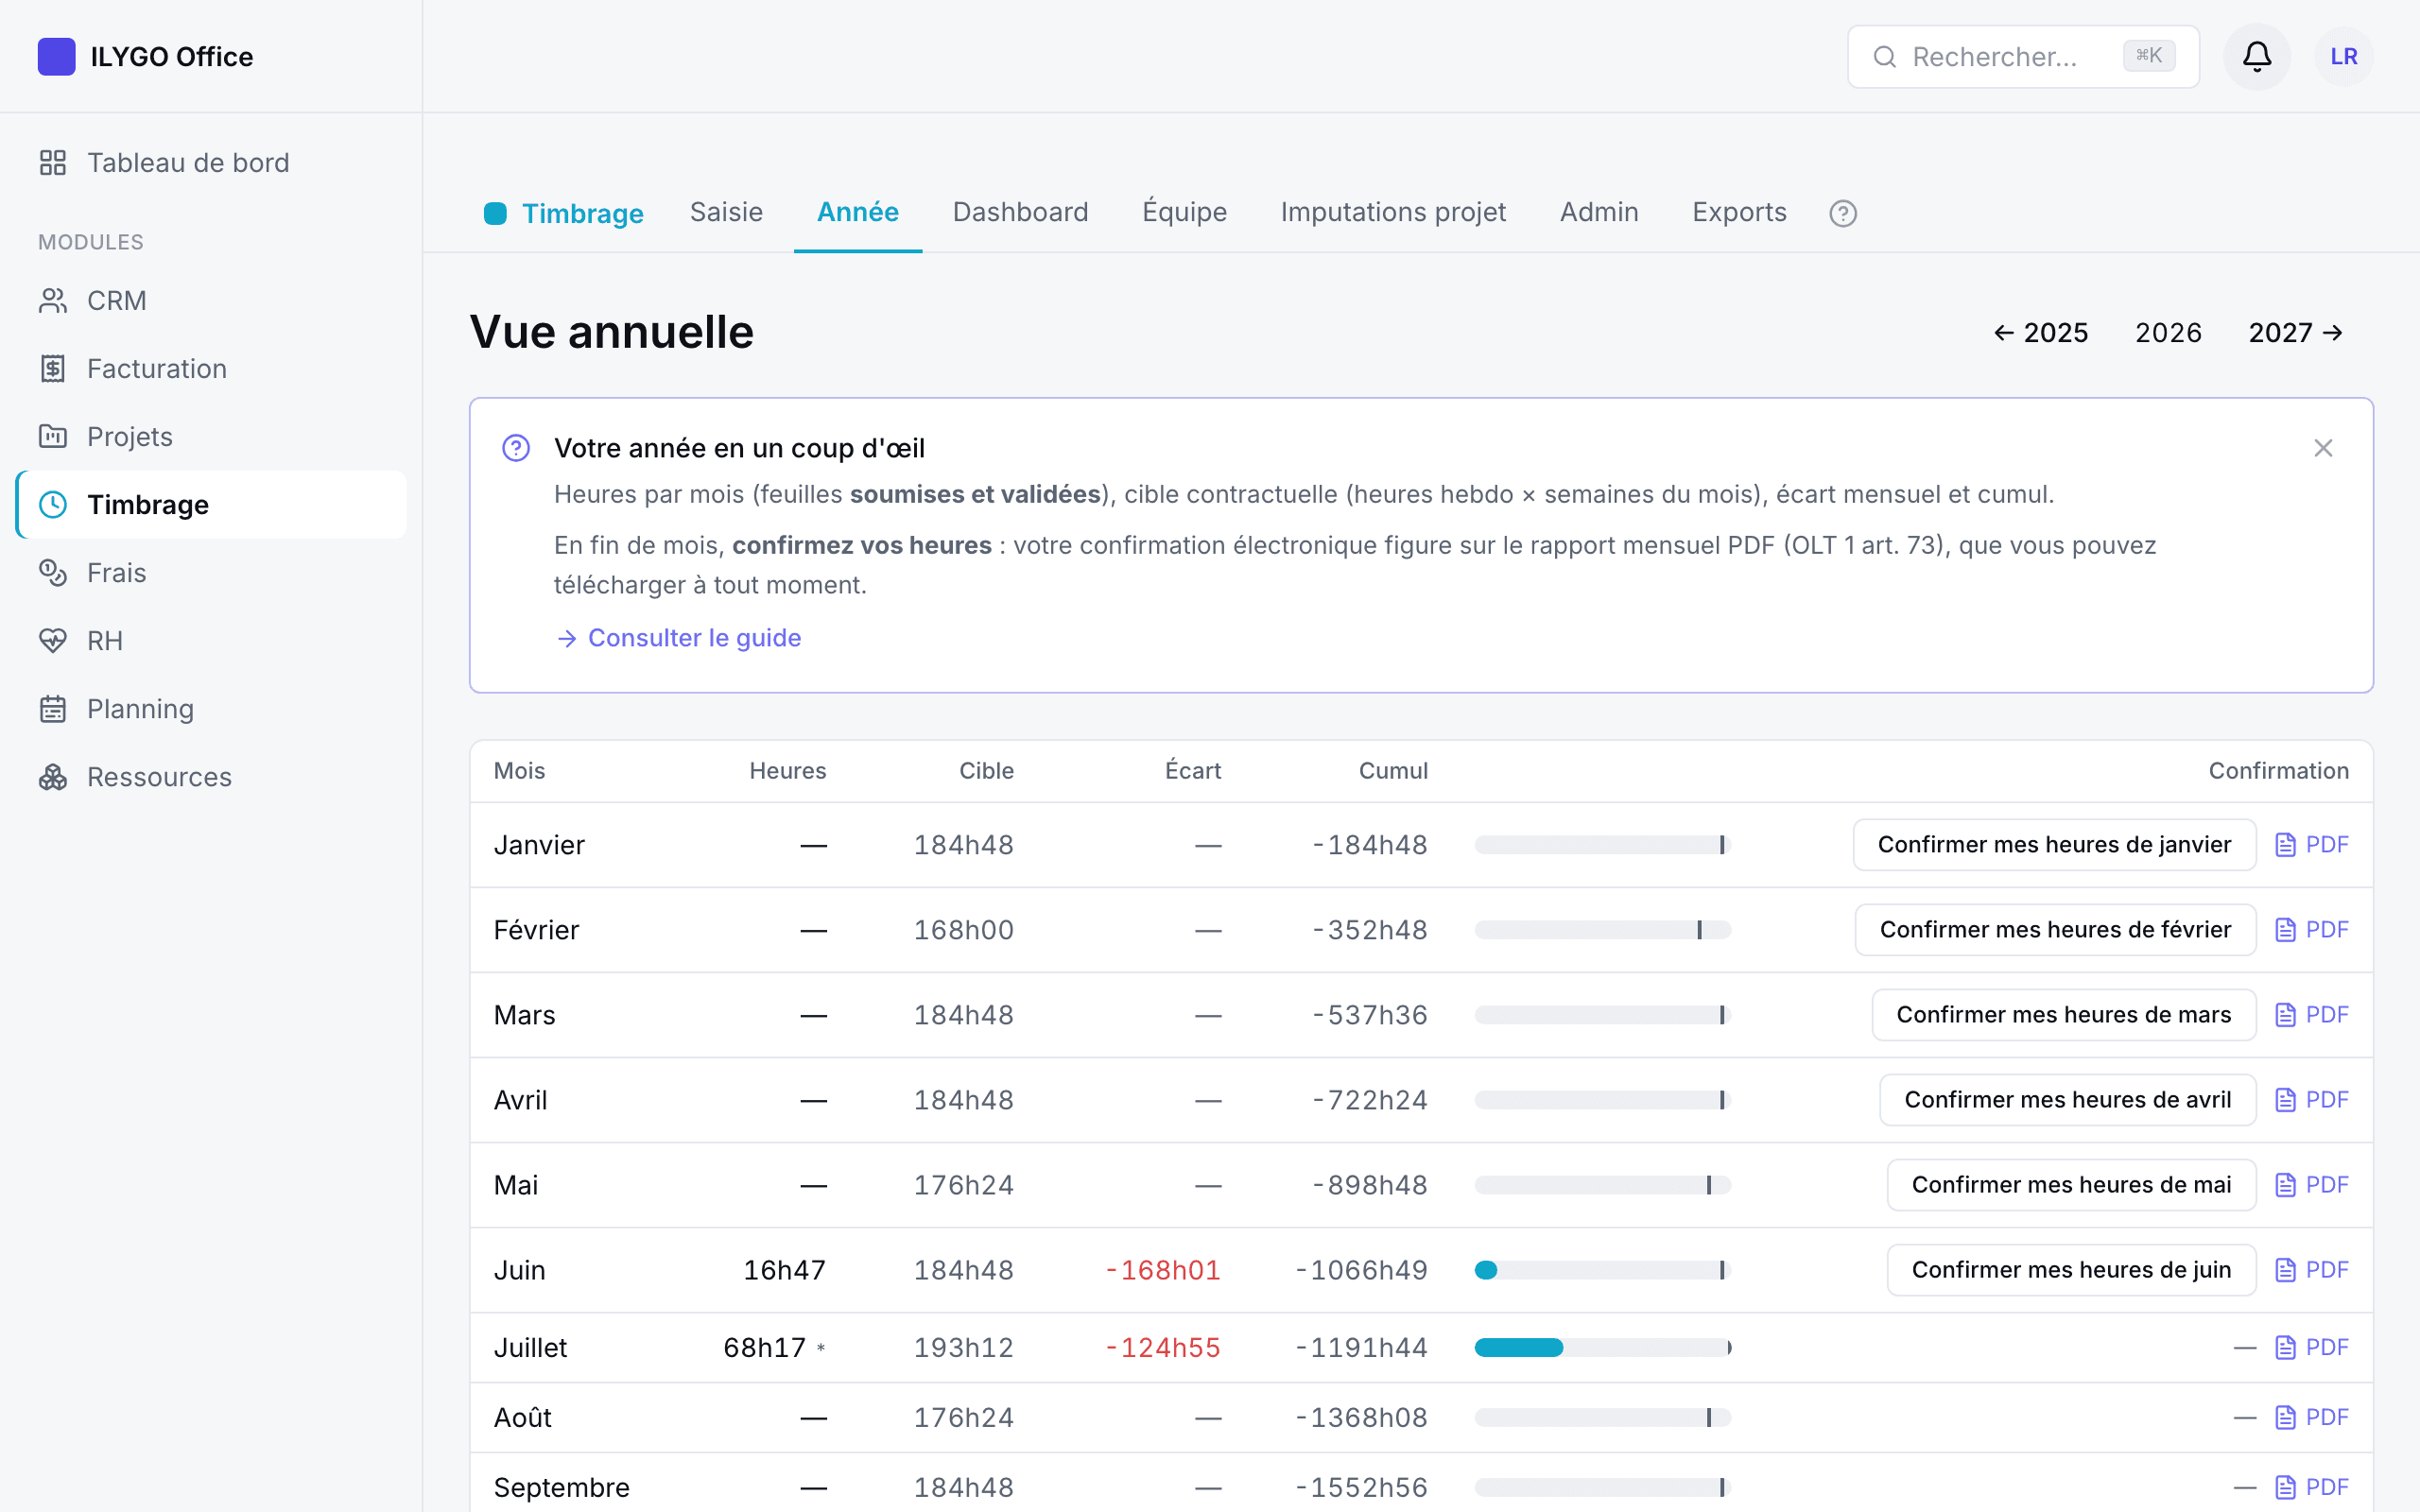This screenshot has width=2420, height=1512.
Task: Click the ILYGO Office logo square
Action: 56,56
